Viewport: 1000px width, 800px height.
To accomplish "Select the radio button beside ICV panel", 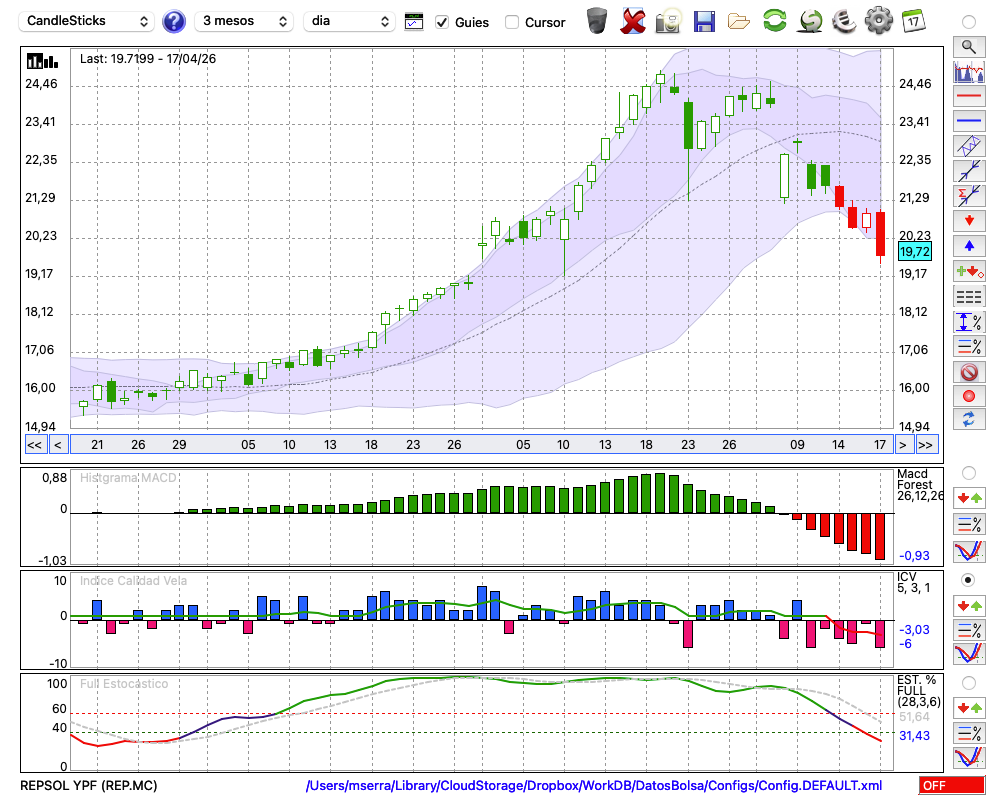I will coord(968,580).
